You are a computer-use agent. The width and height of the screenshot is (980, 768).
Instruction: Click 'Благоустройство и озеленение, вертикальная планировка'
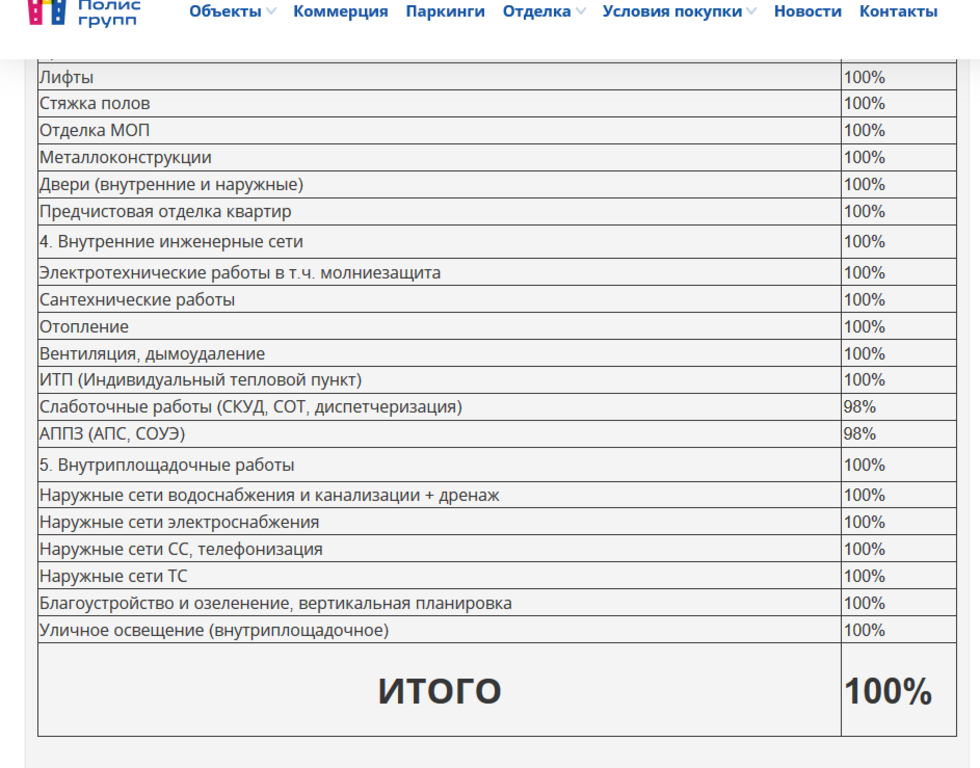[x=276, y=603]
